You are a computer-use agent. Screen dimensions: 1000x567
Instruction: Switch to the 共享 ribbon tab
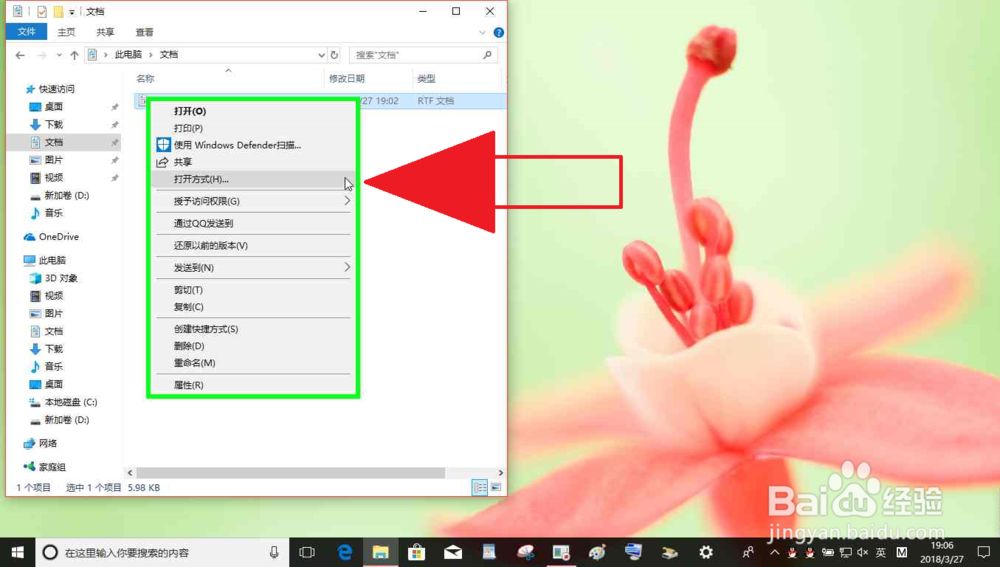coord(105,32)
